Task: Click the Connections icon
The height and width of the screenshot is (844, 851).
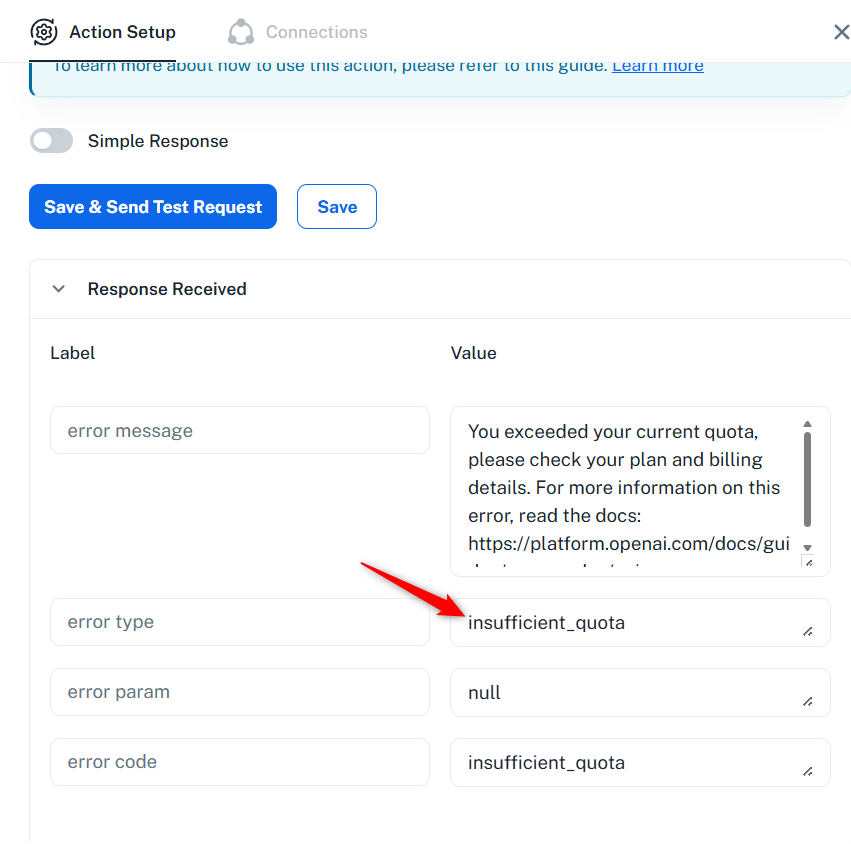Action: click(241, 32)
